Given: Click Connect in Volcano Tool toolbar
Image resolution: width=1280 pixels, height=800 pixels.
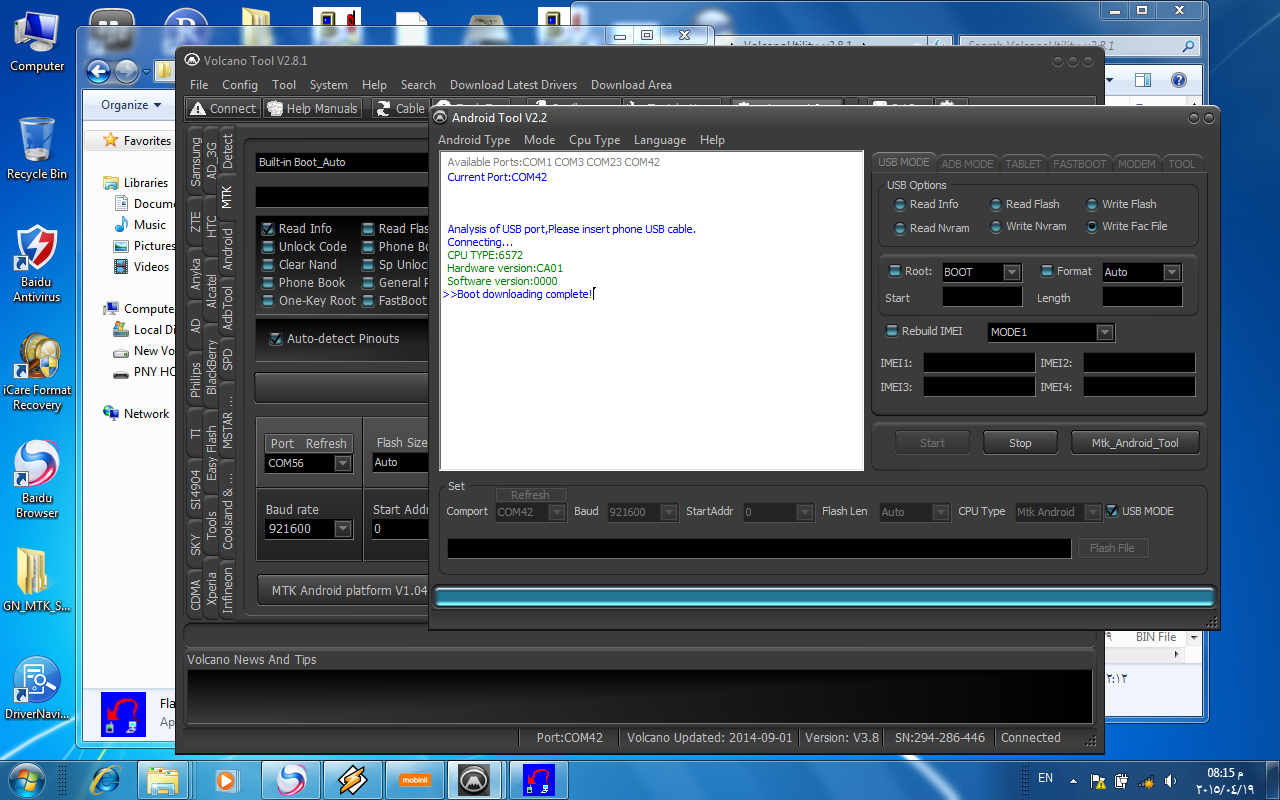Looking at the screenshot, I should [x=224, y=108].
